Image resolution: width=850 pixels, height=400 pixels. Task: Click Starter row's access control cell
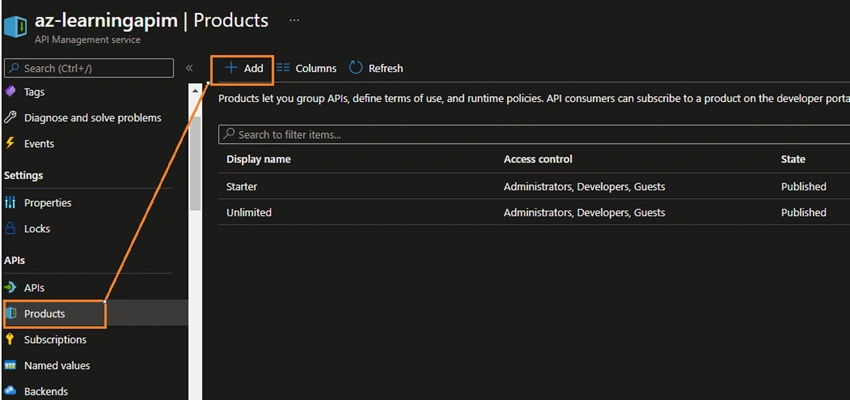click(584, 186)
